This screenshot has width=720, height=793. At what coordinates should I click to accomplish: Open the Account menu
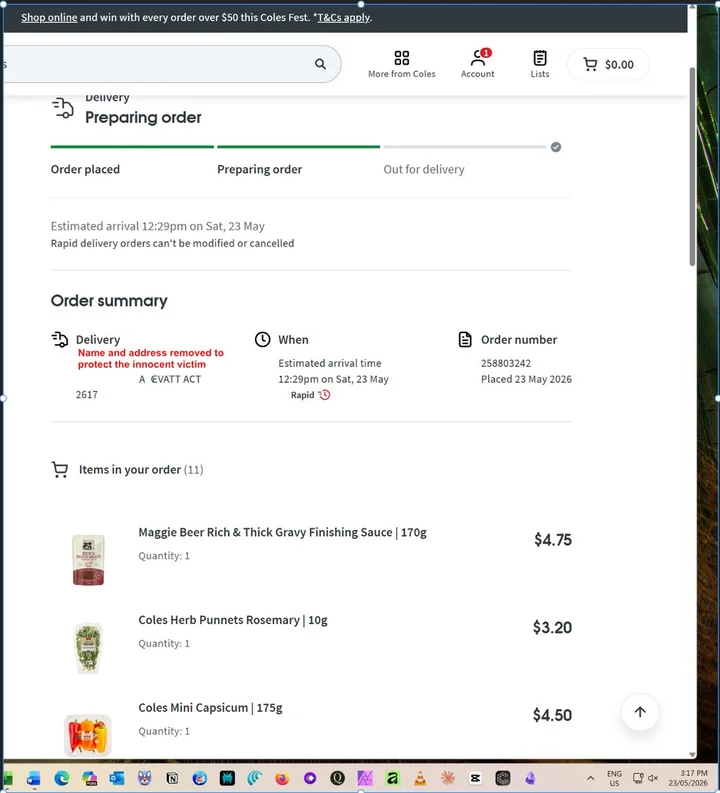(477, 64)
